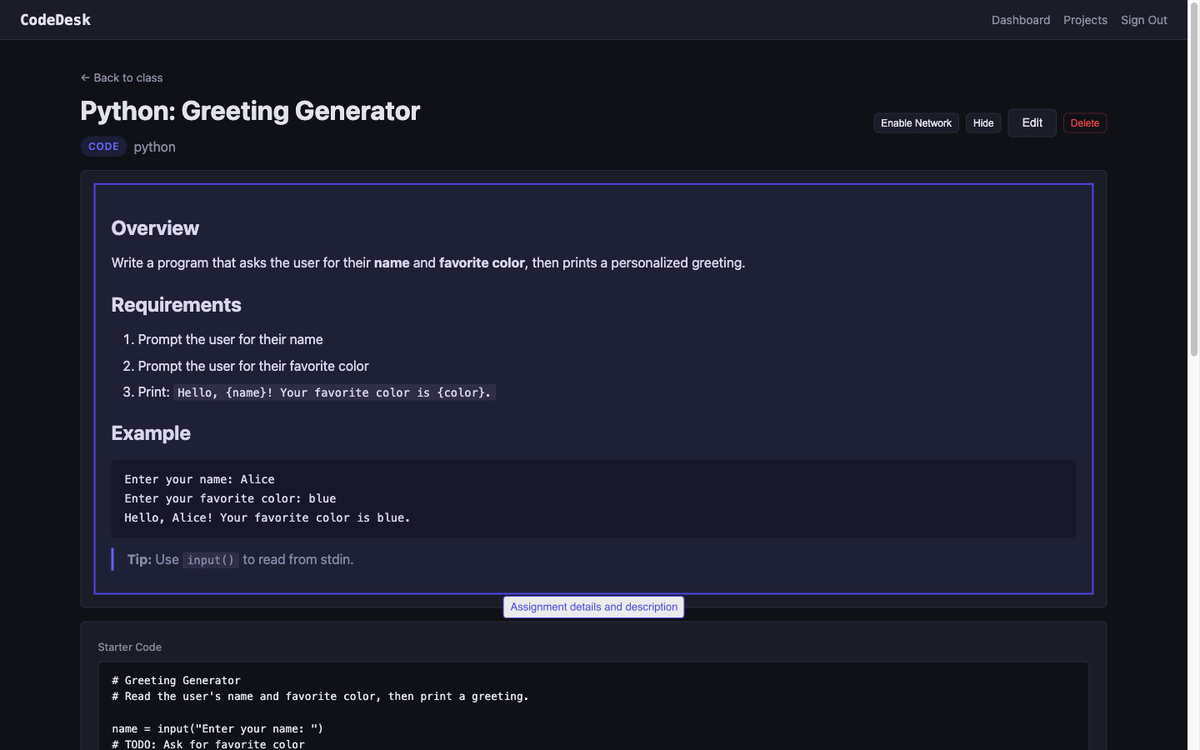Click the Assignment details and description label
Viewport: 1200px width, 750px height.
coord(593,607)
